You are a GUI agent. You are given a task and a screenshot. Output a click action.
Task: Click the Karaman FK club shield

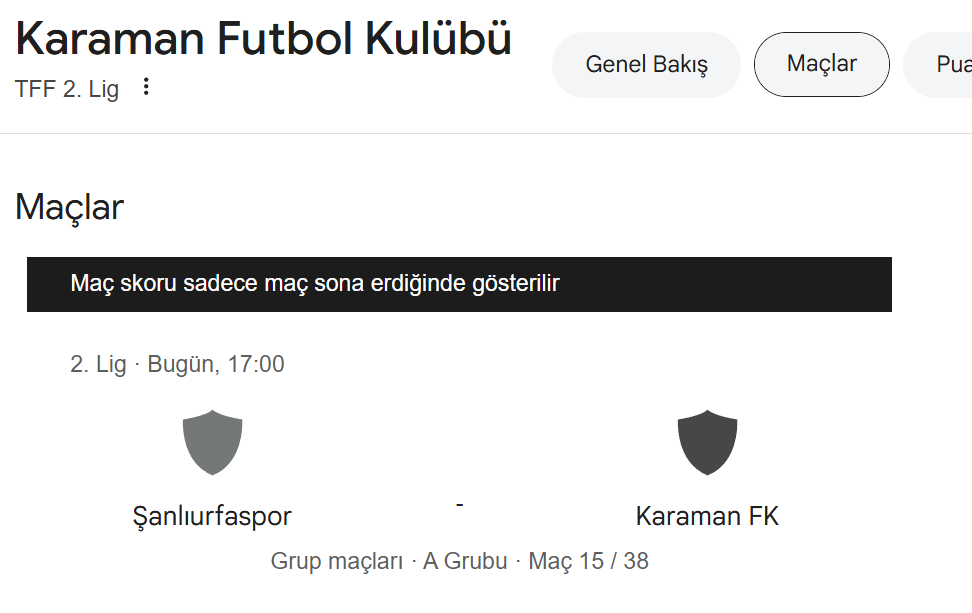pyautogui.click(x=708, y=441)
